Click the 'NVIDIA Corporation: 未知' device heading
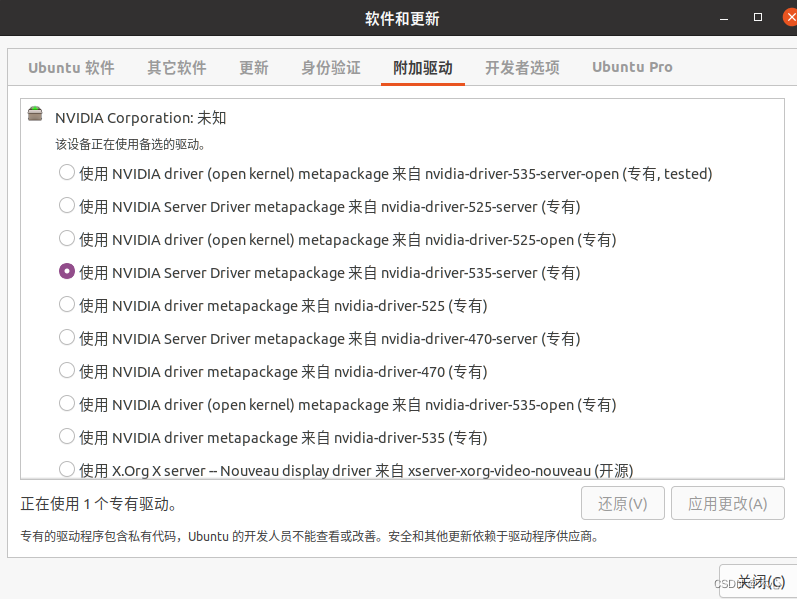The height and width of the screenshot is (599, 797). (140, 118)
